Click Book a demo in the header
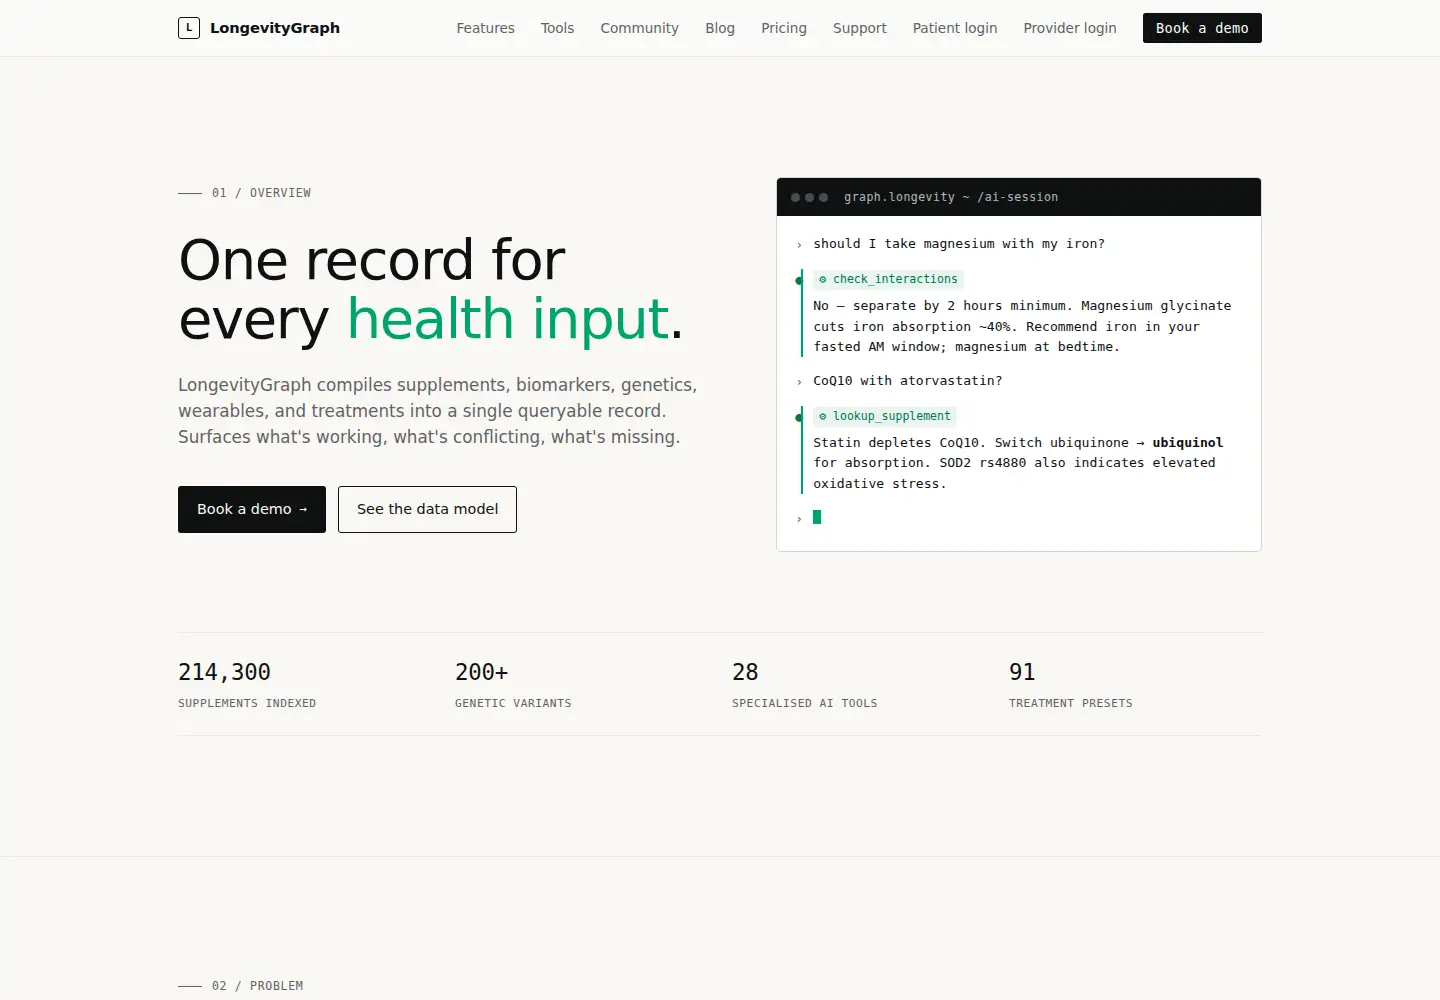The width and height of the screenshot is (1440, 1000). [x=1202, y=28]
